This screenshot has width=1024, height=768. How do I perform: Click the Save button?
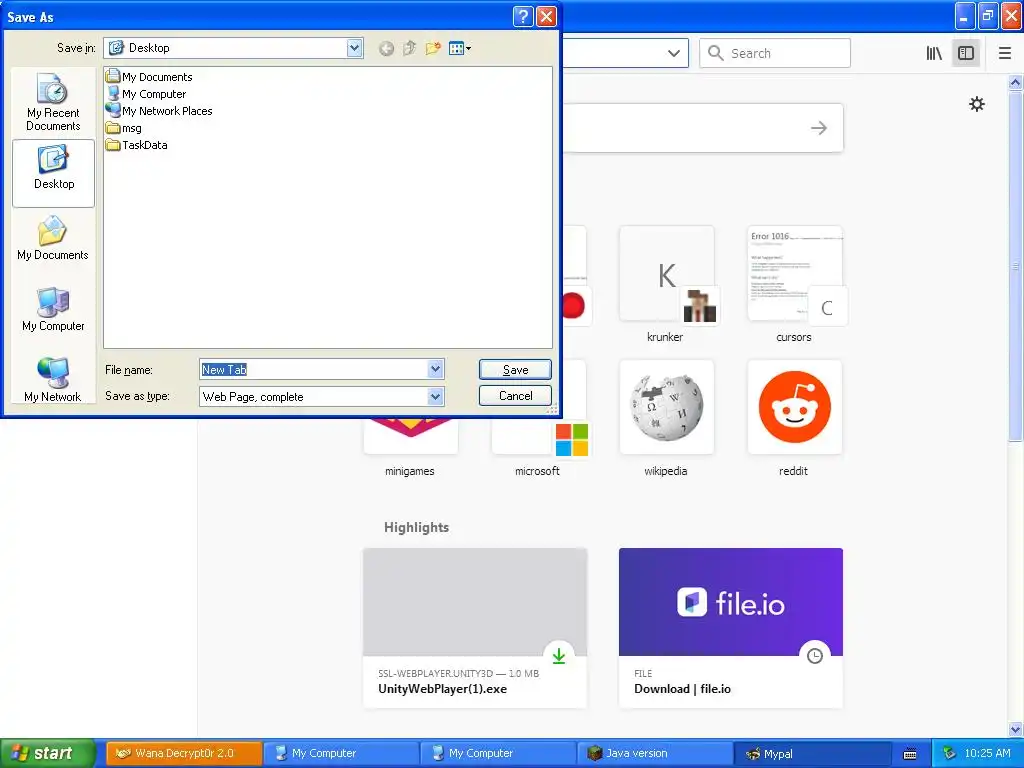(515, 370)
